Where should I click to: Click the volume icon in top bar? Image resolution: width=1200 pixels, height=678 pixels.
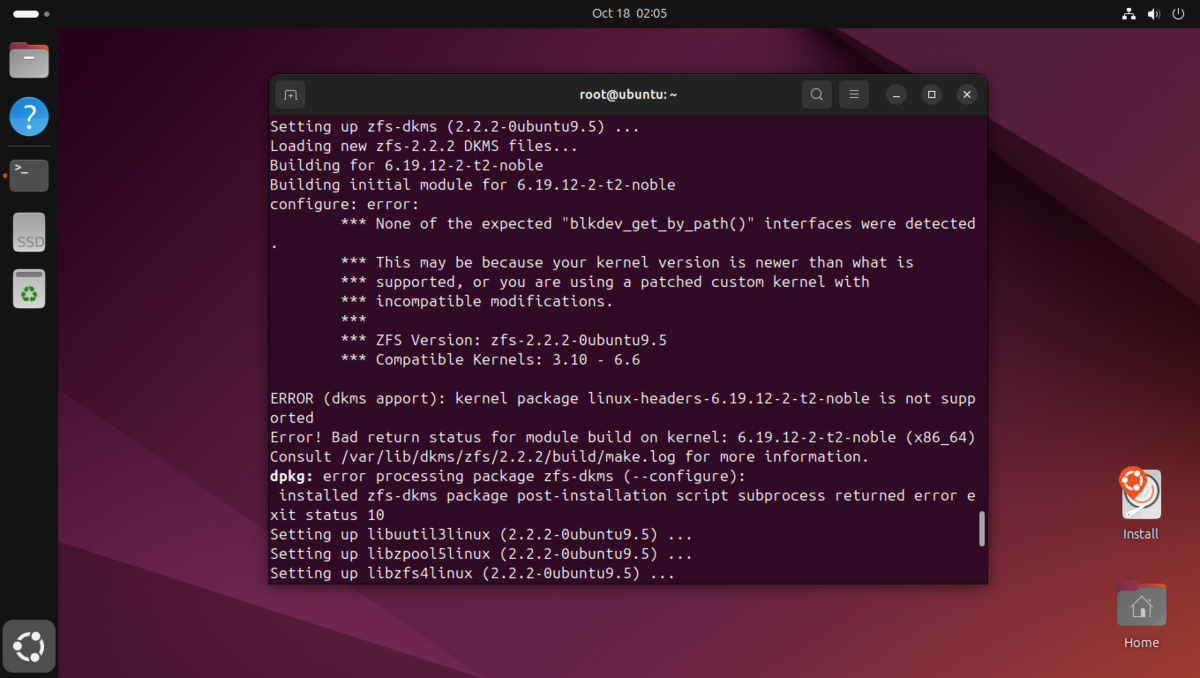click(x=1153, y=14)
